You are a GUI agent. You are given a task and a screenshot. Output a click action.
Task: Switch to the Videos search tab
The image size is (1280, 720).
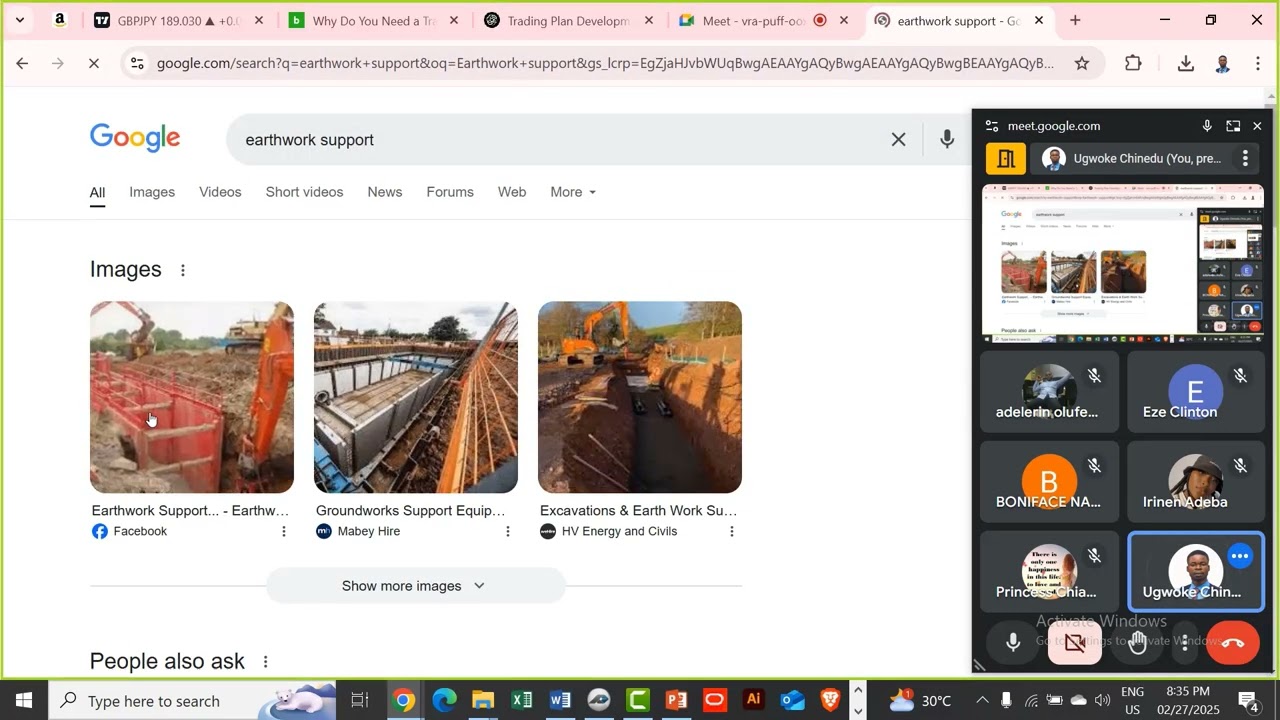point(220,192)
